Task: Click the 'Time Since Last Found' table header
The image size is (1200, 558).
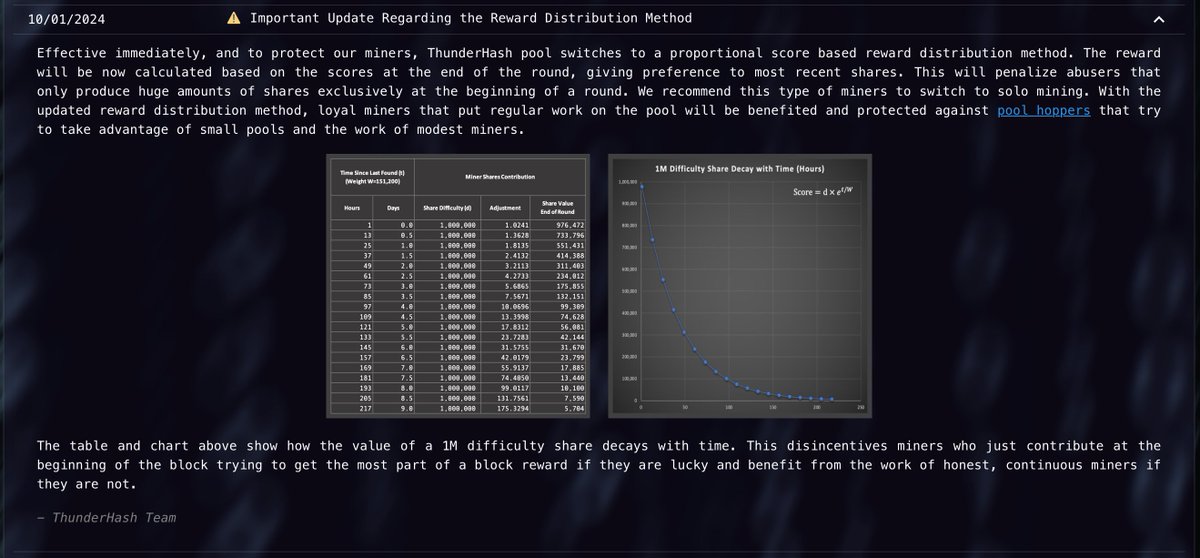Action: click(x=373, y=177)
